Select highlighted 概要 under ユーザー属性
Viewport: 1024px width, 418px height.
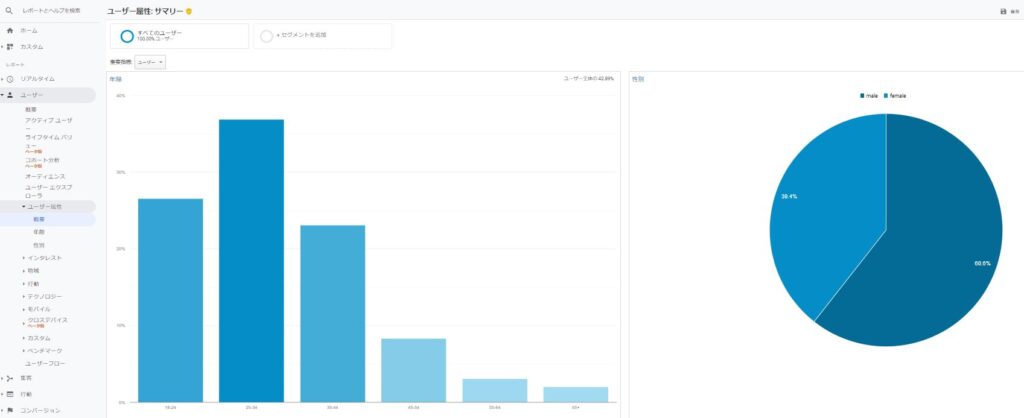click(x=39, y=219)
